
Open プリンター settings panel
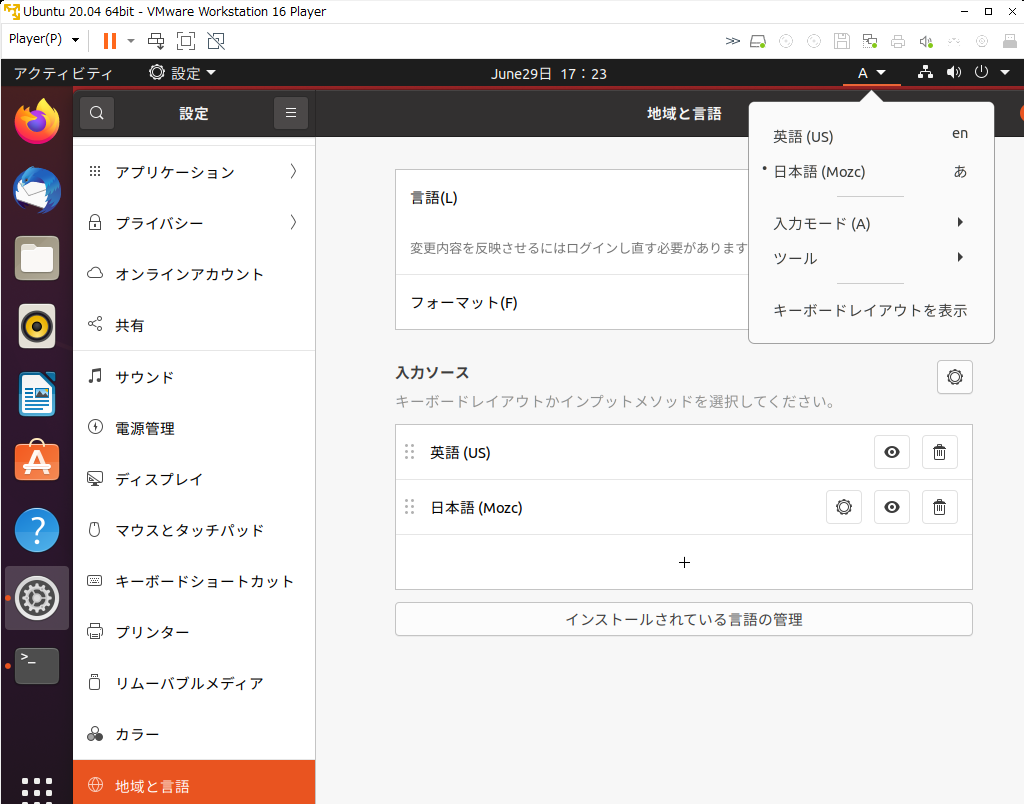194,632
